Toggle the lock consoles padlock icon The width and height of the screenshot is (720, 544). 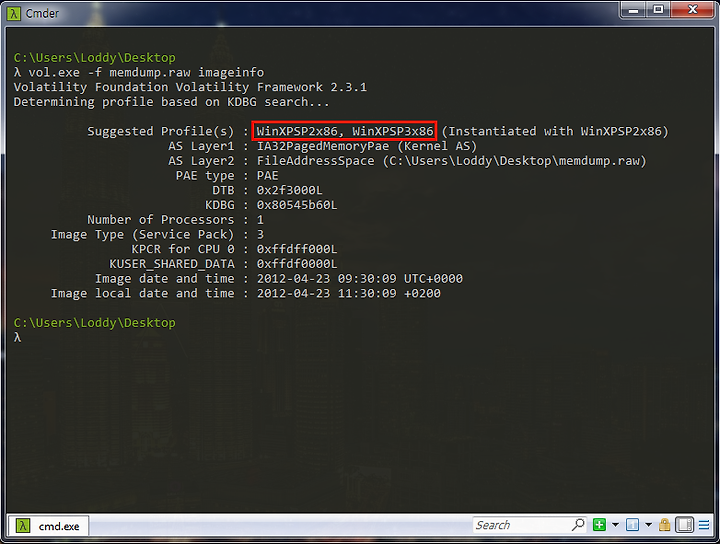[664, 525]
